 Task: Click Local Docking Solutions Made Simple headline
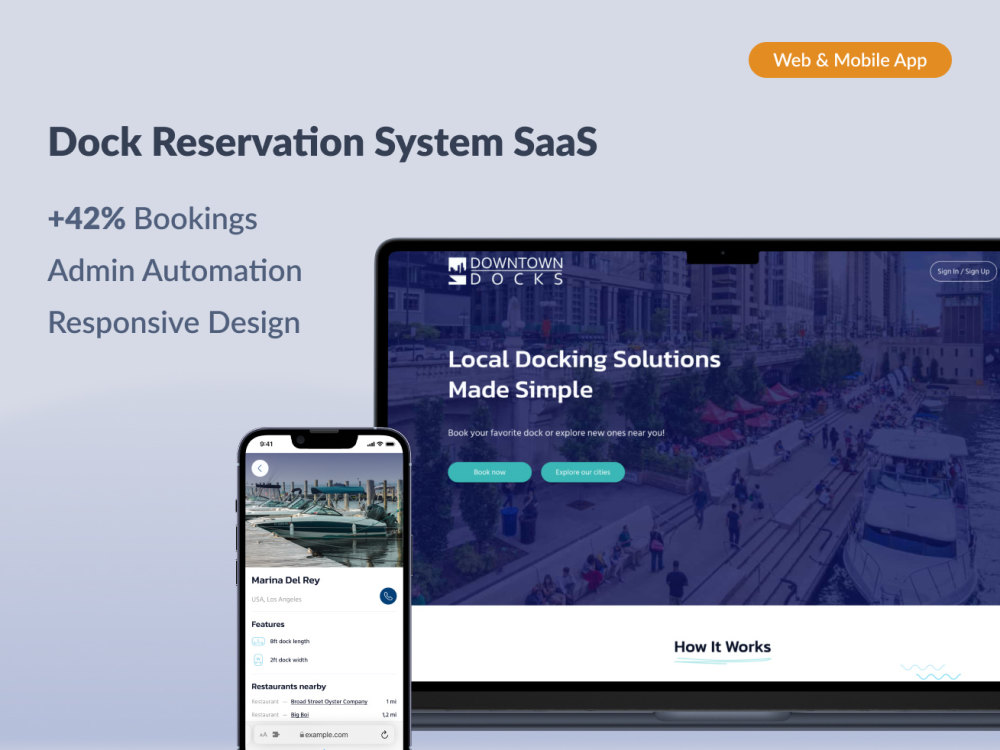(584, 374)
